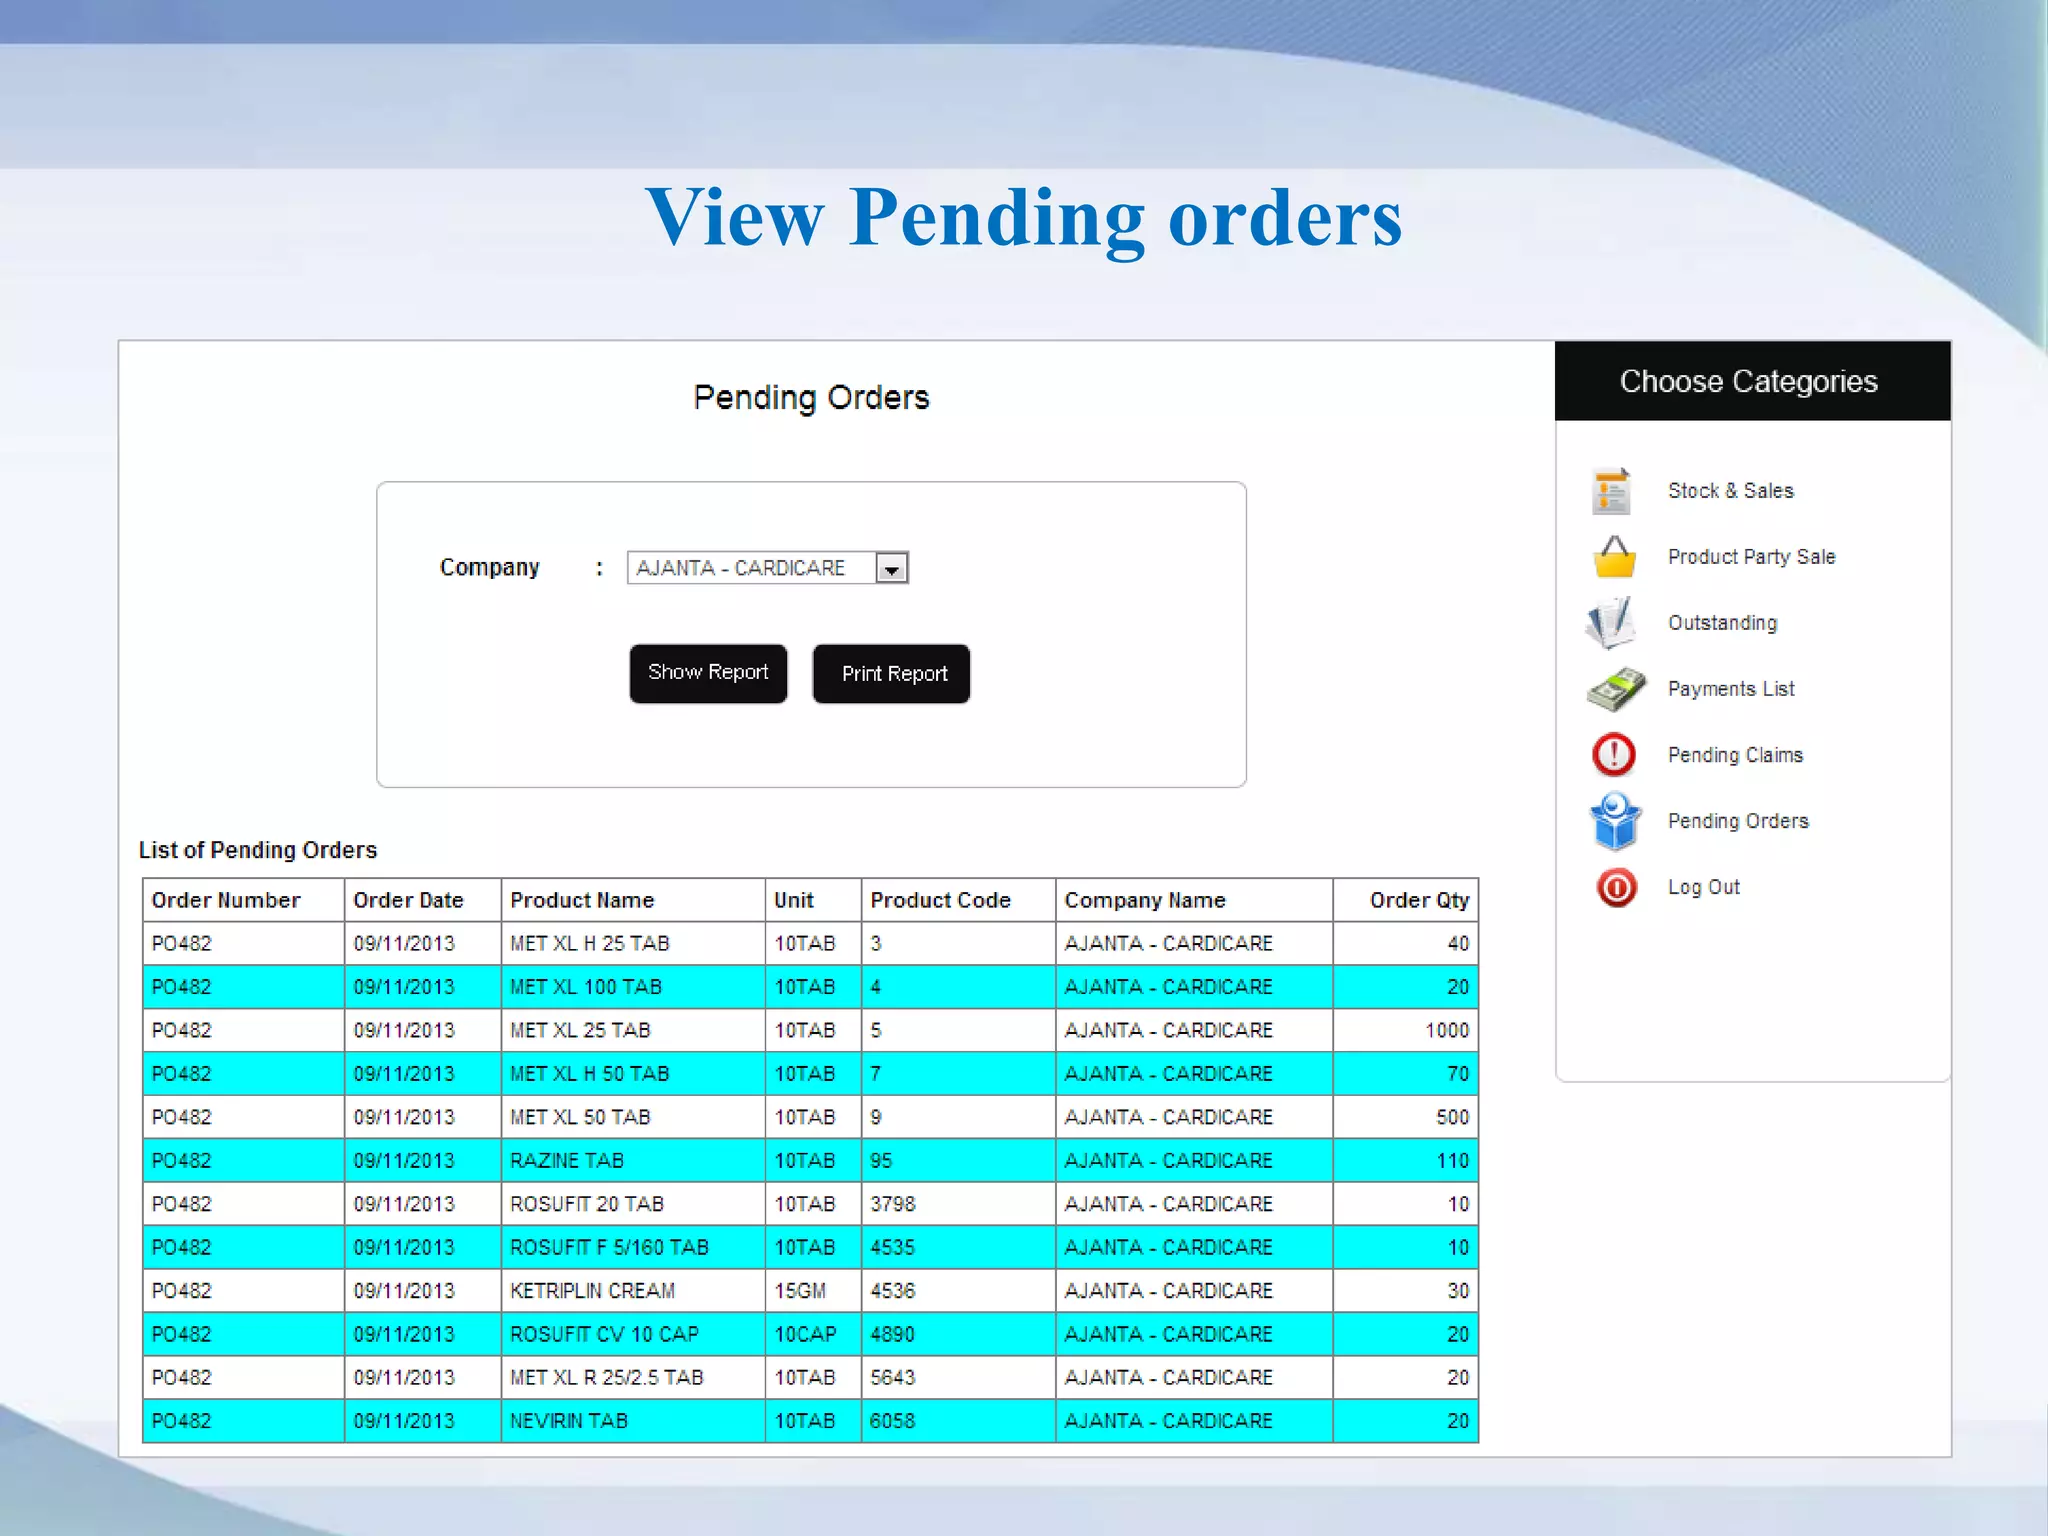Click the Show Report button
Image resolution: width=2048 pixels, height=1536 pixels.
tap(708, 673)
